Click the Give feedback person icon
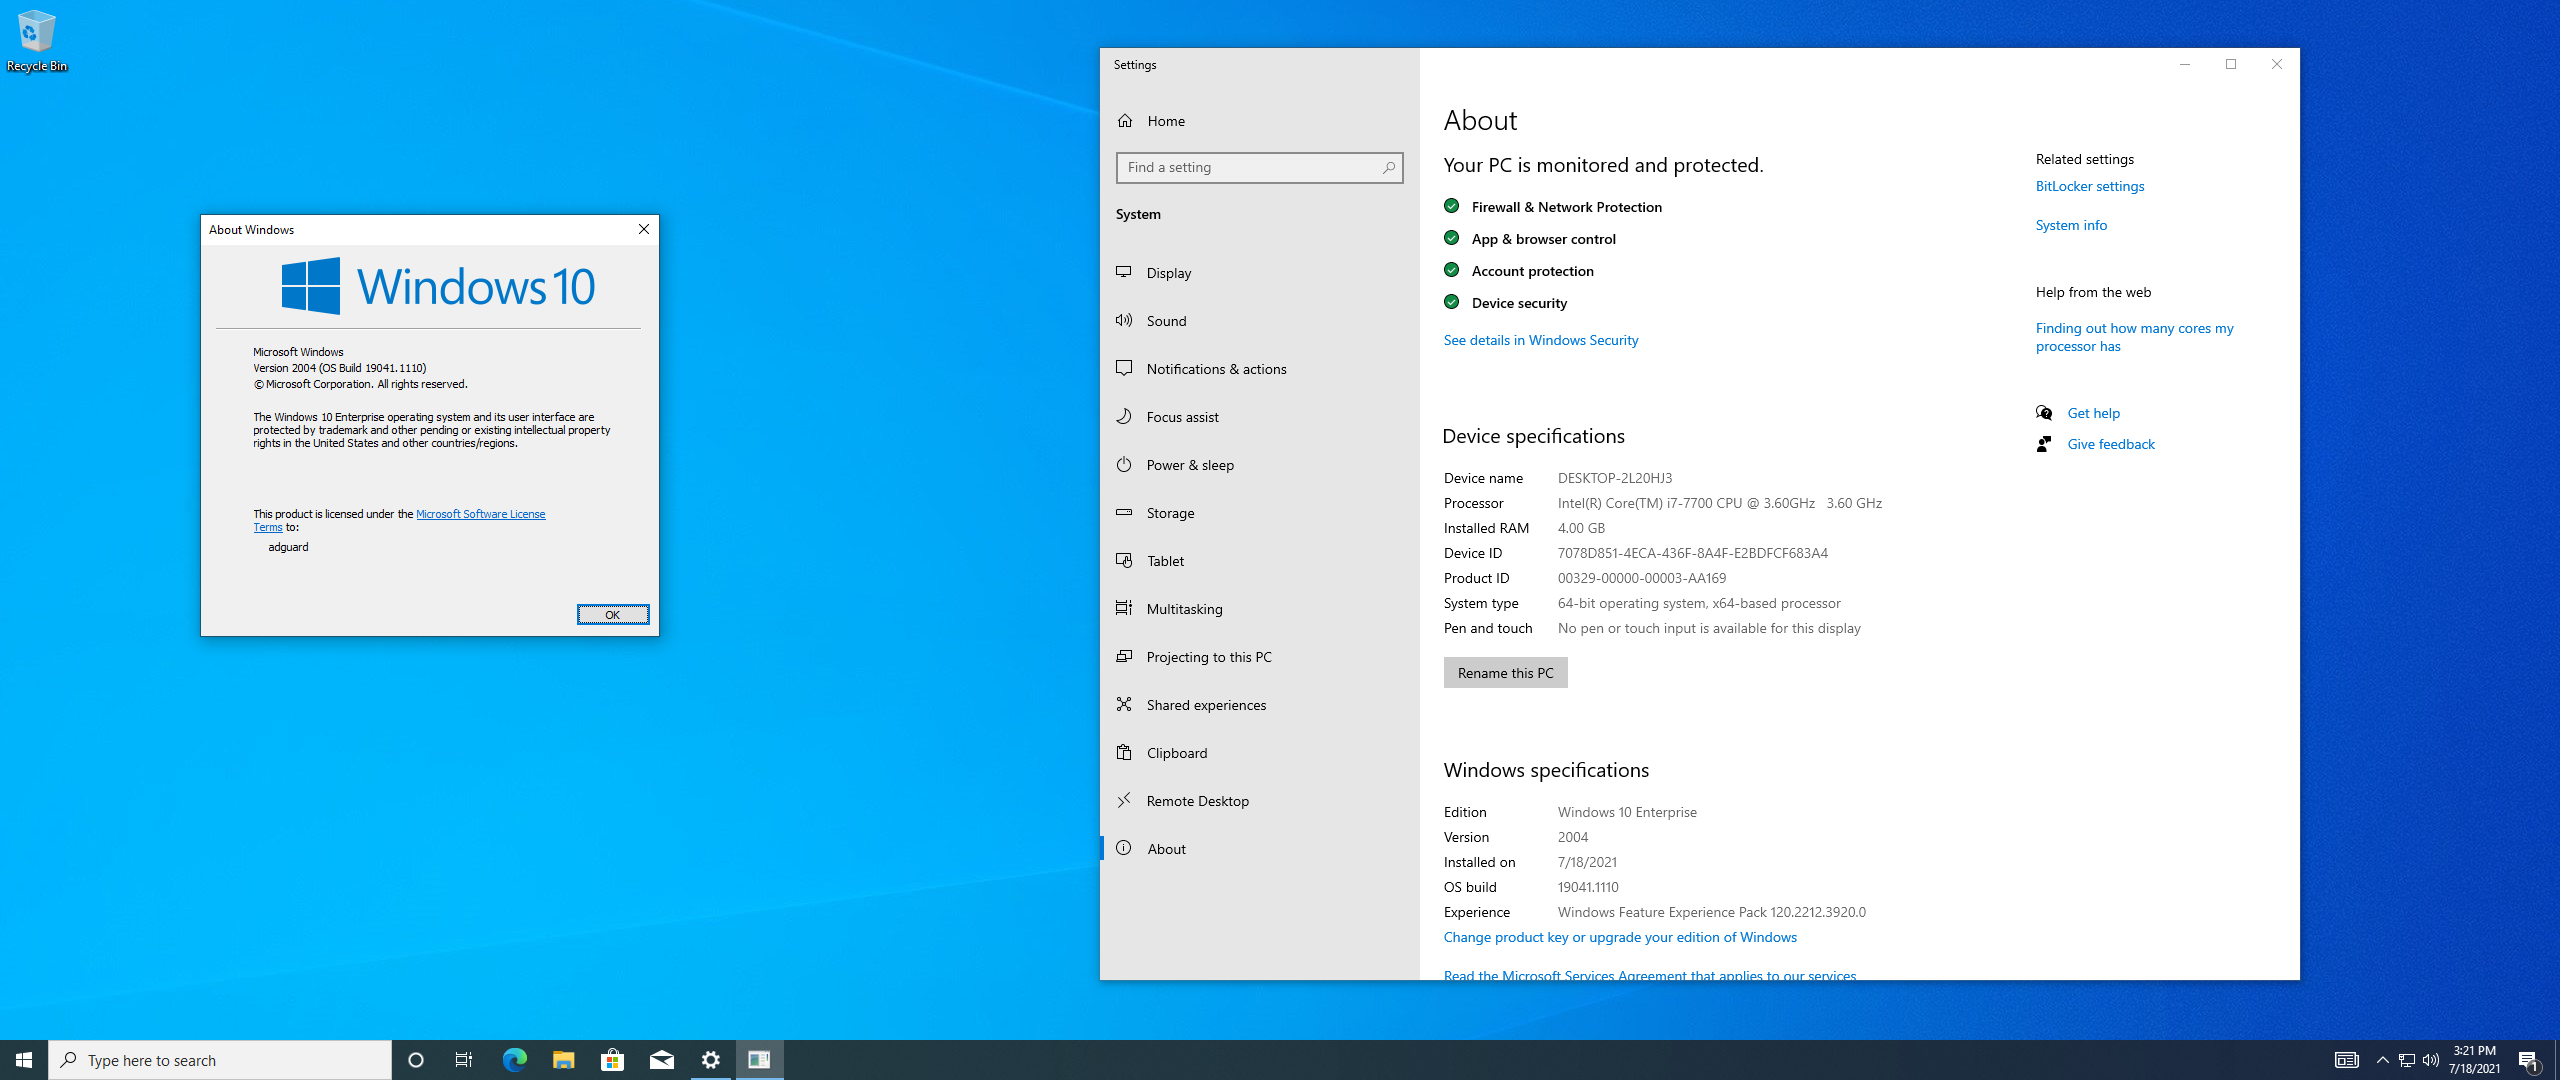Viewport: 2560px width, 1080px height. click(x=2044, y=444)
